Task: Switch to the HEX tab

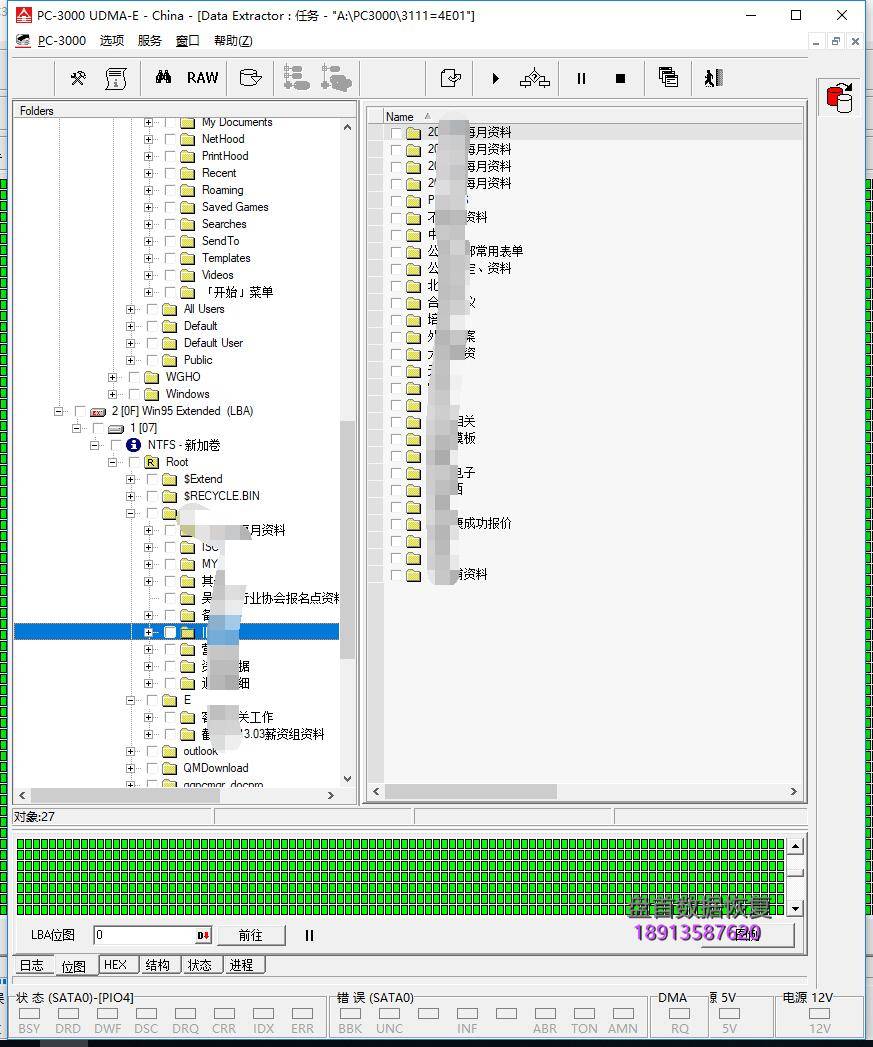Action: click(x=116, y=965)
